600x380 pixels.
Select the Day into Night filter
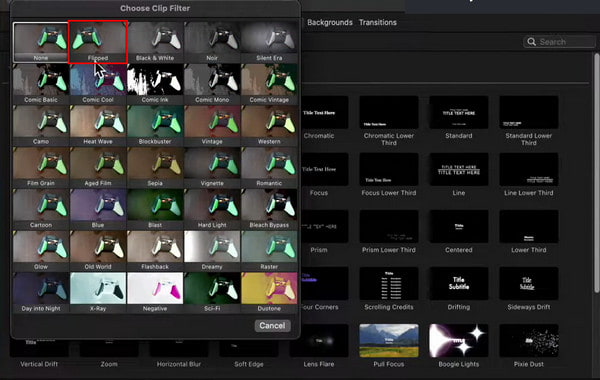click(x=41, y=292)
